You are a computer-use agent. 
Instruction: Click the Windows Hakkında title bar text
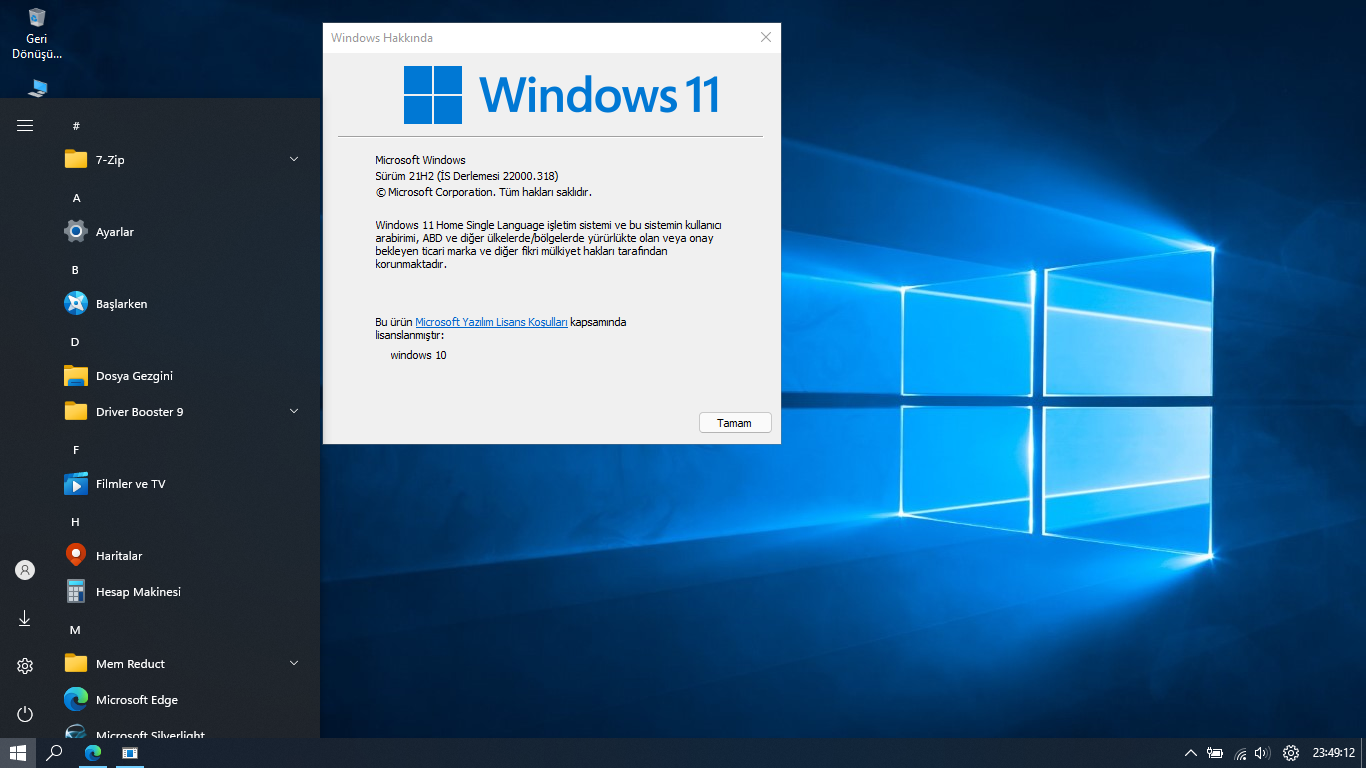tap(381, 38)
